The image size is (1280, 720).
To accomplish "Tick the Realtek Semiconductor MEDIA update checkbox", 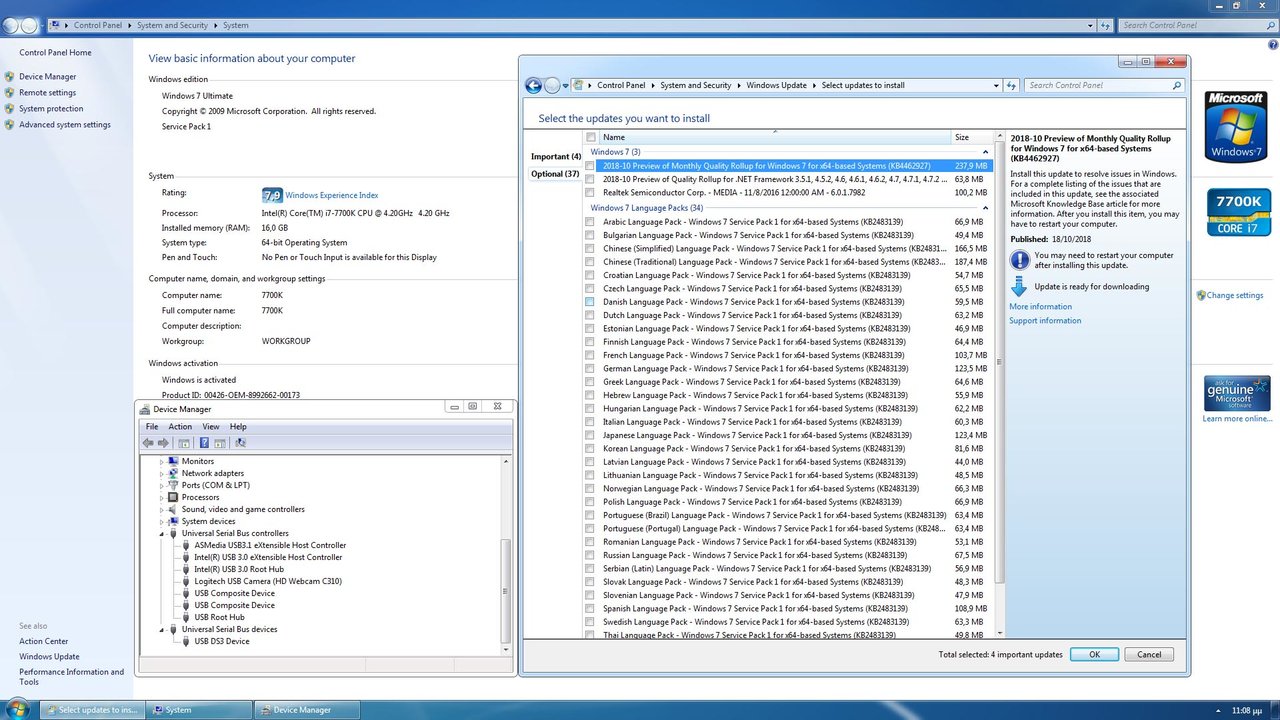I will [x=590, y=192].
